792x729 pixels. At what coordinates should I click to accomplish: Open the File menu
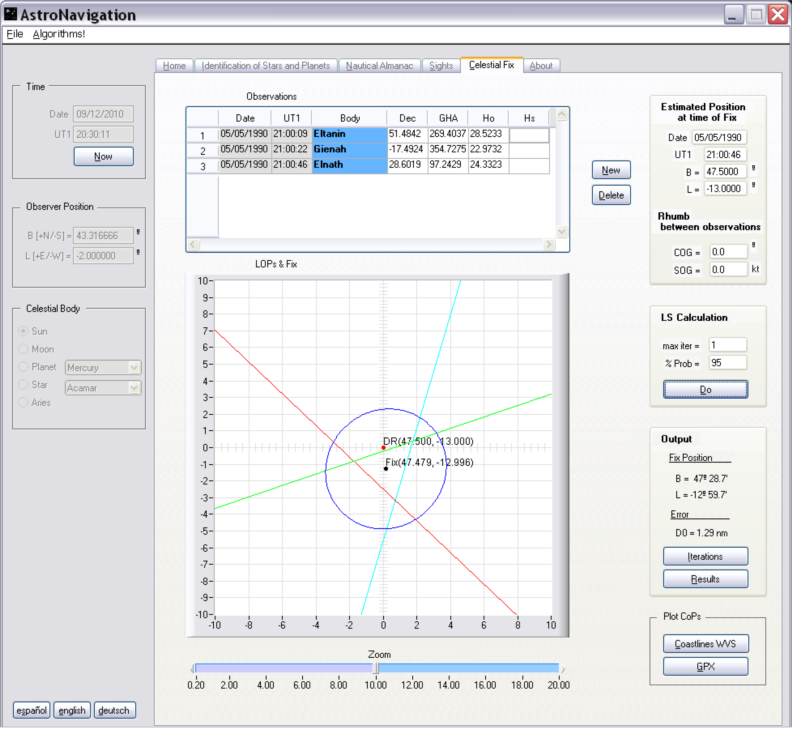pos(14,34)
